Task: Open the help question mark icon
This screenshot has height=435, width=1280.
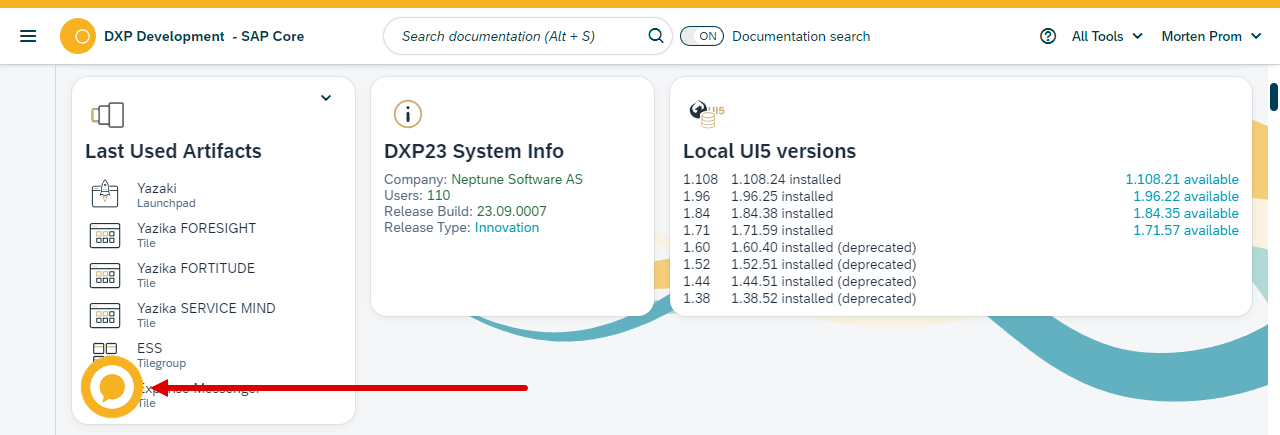Action: pos(1048,36)
